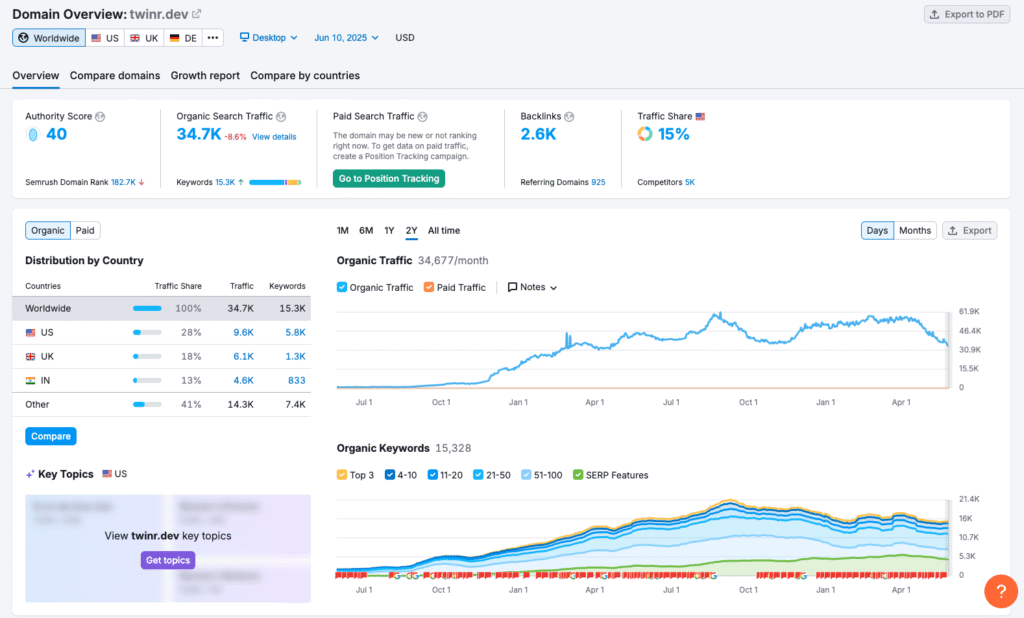Click US traffic value 9.6K
Viewport: 1024px width, 618px height.
click(x=244, y=333)
